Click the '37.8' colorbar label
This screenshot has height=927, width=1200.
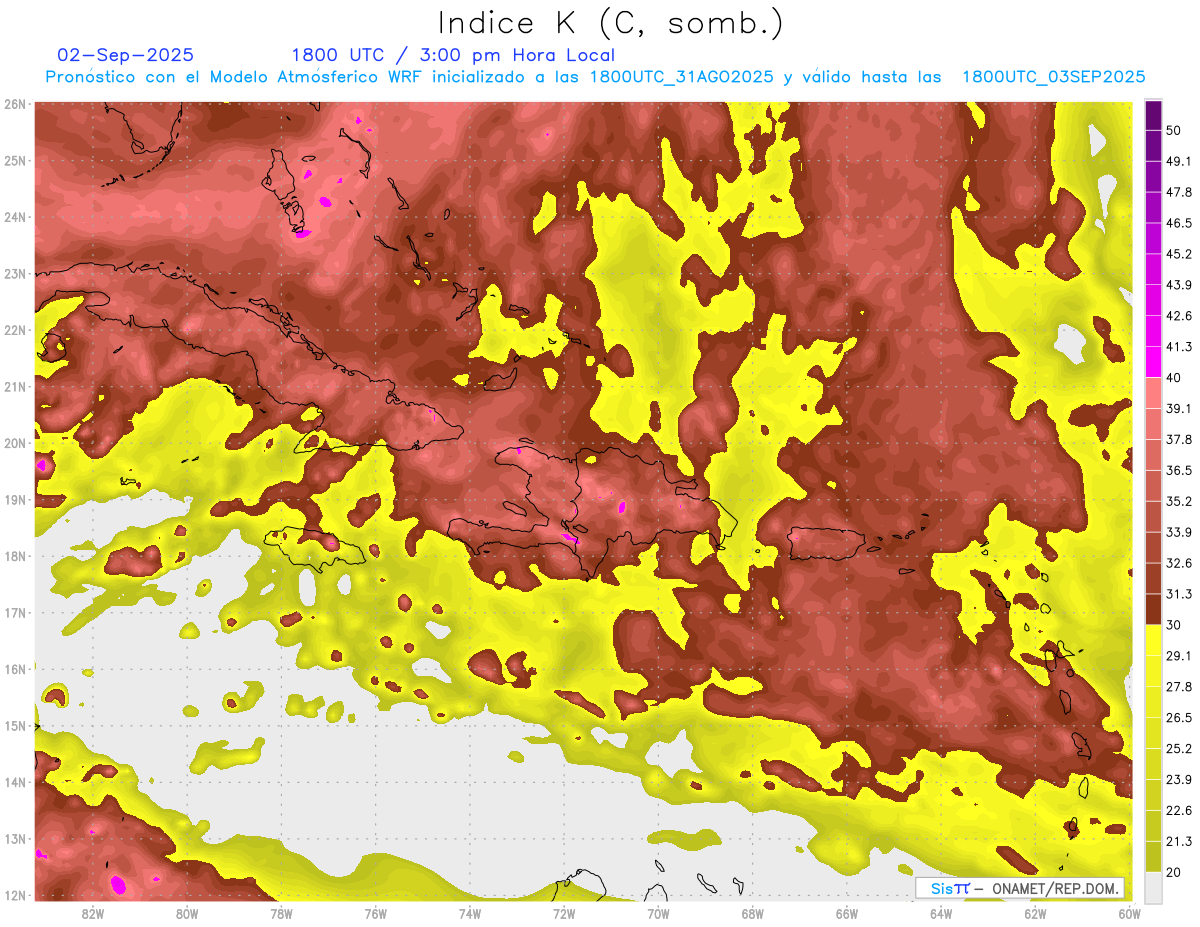[1178, 439]
